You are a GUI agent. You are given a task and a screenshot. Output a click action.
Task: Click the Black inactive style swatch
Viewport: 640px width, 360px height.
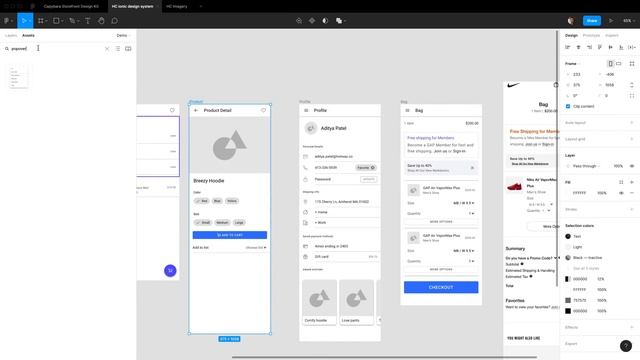[x=568, y=258]
